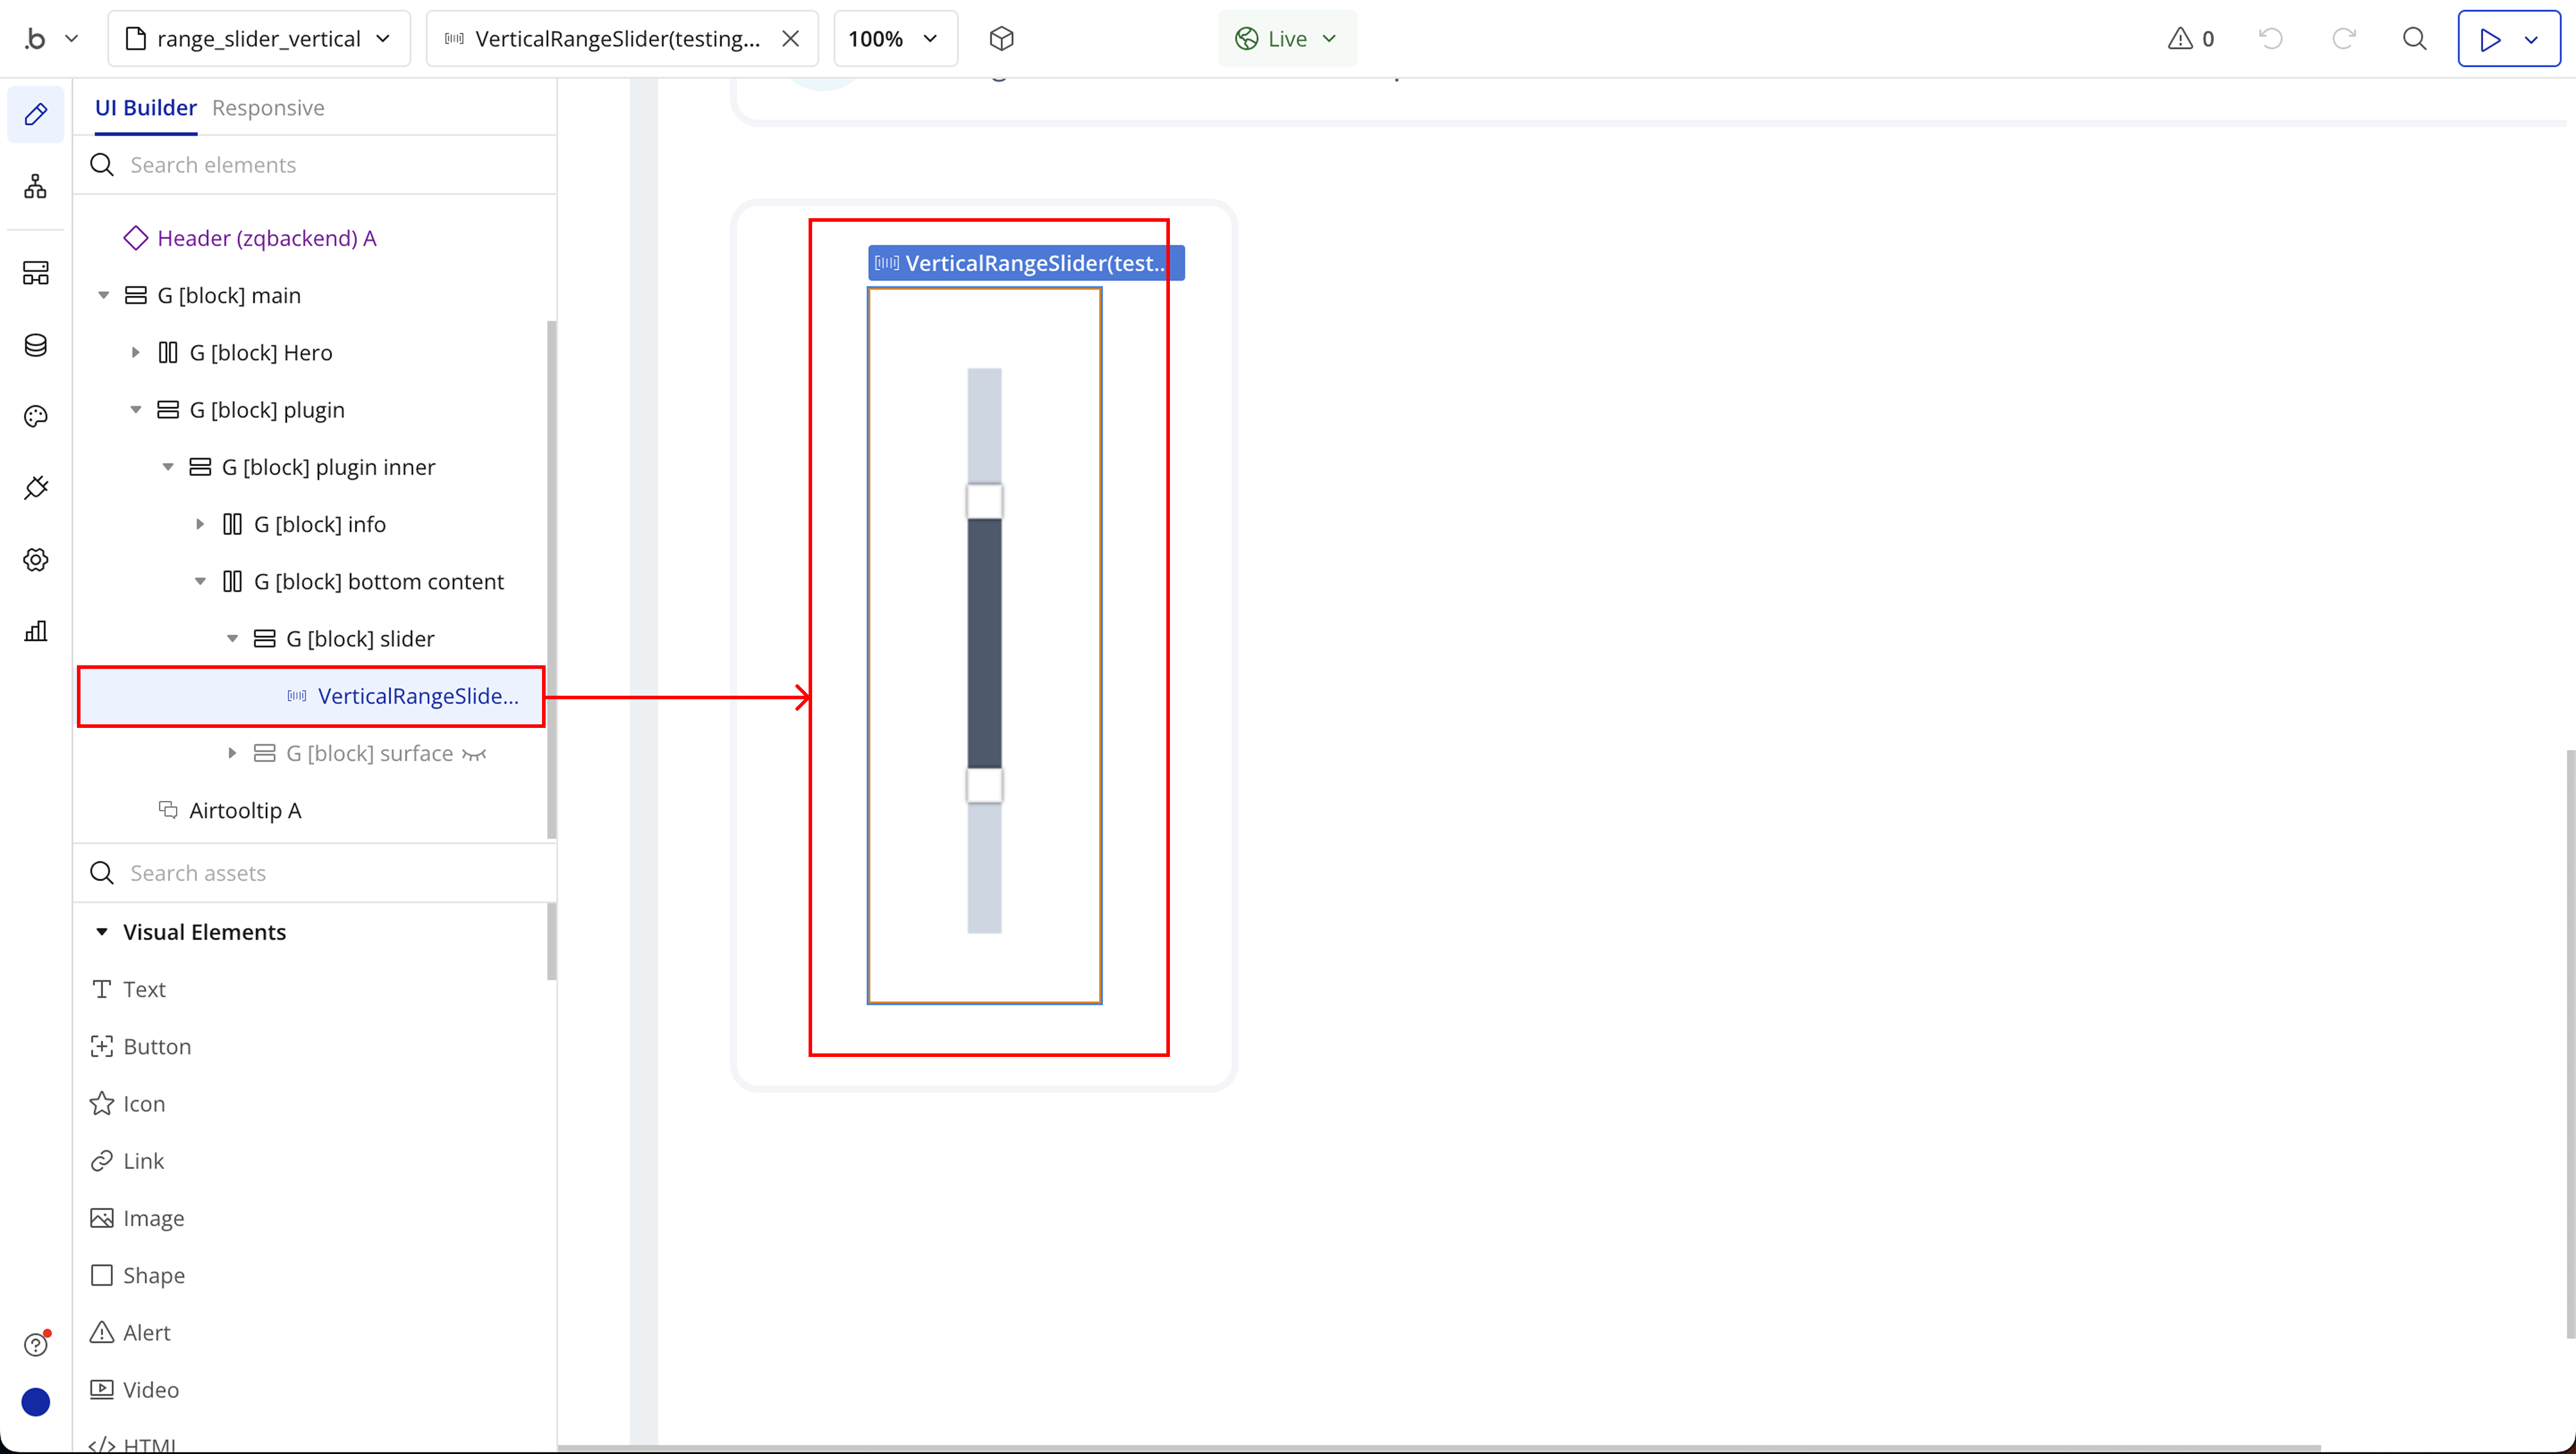Click the 3D cube icon in top bar
Image resolution: width=2576 pixels, height=1454 pixels.
(x=1001, y=39)
